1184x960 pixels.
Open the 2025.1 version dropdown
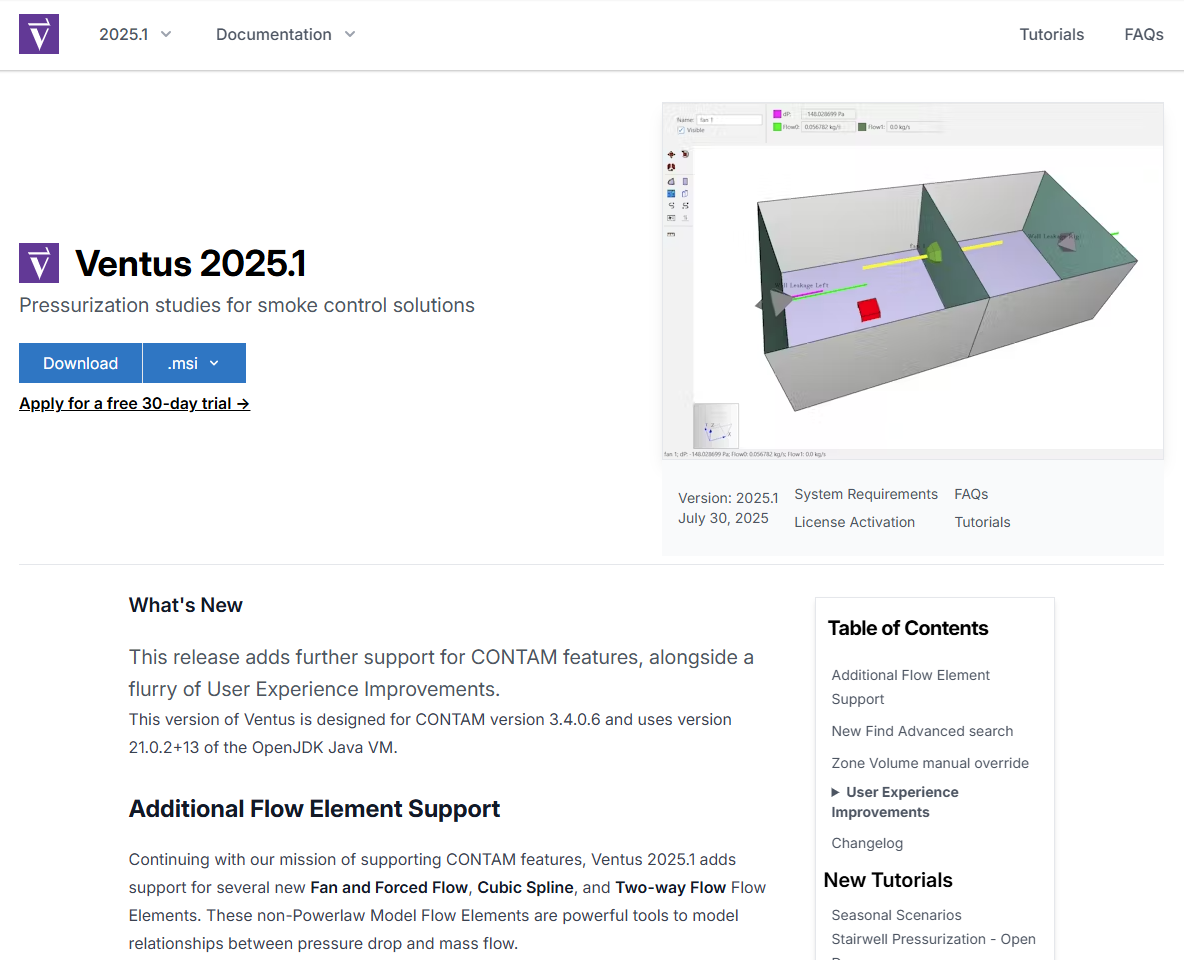pos(135,35)
